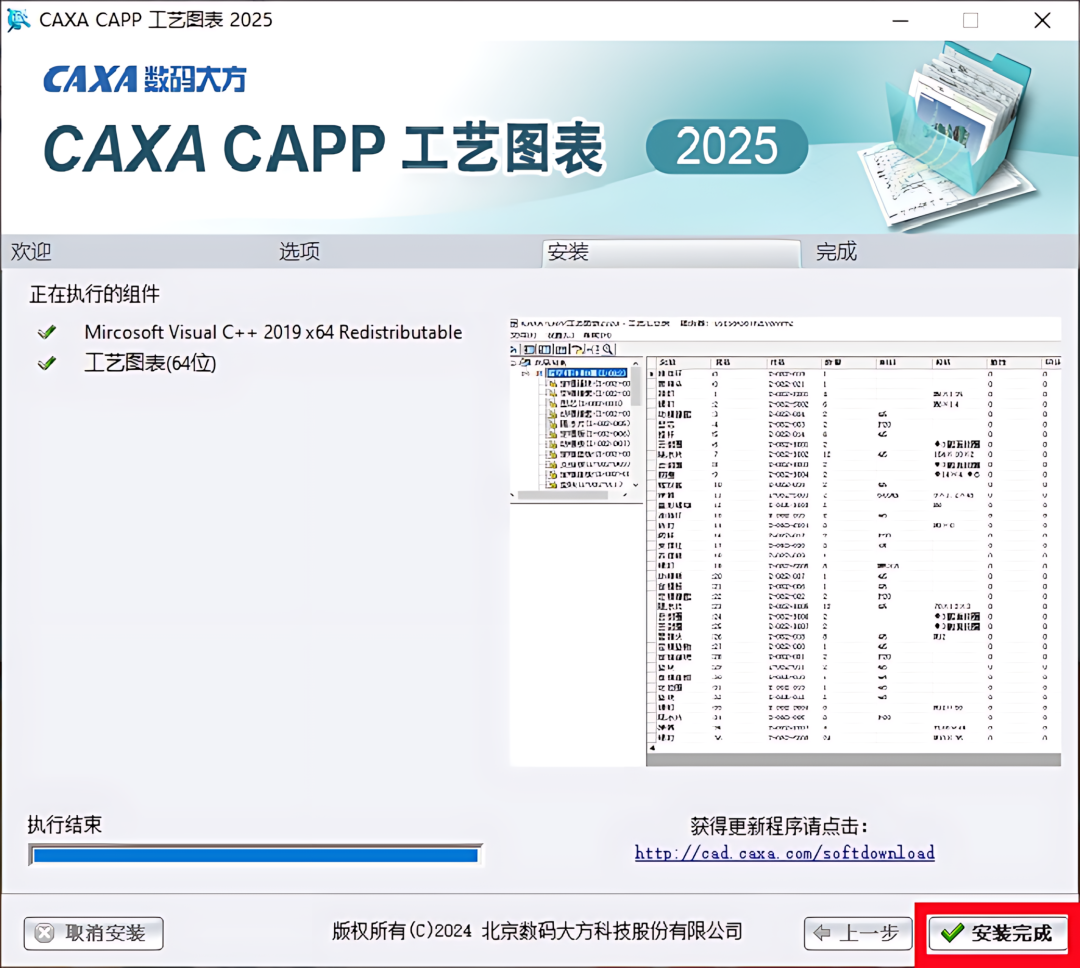Minimize the installer window

tap(900, 21)
